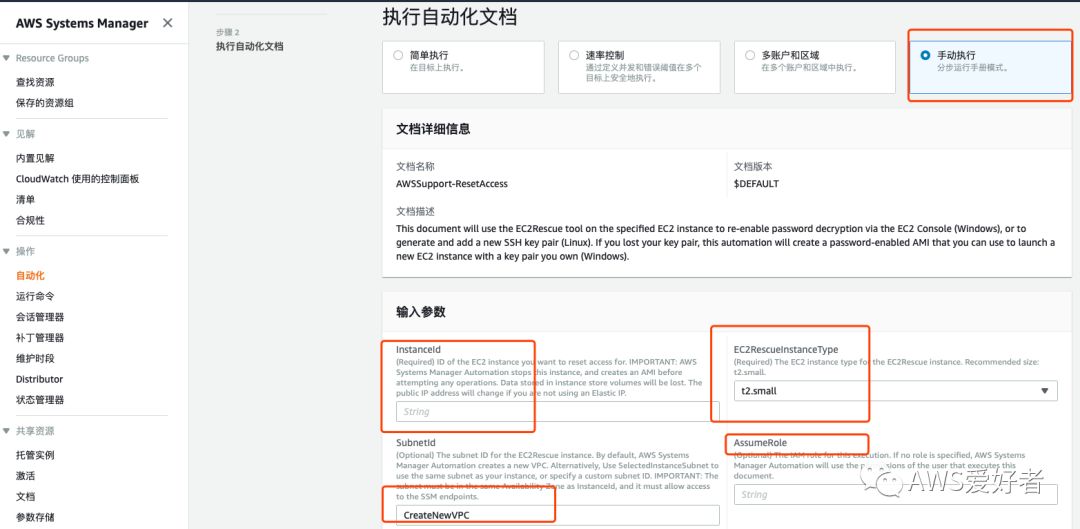
Task: Open 运行命令 in the sidebar
Action: click(x=35, y=296)
